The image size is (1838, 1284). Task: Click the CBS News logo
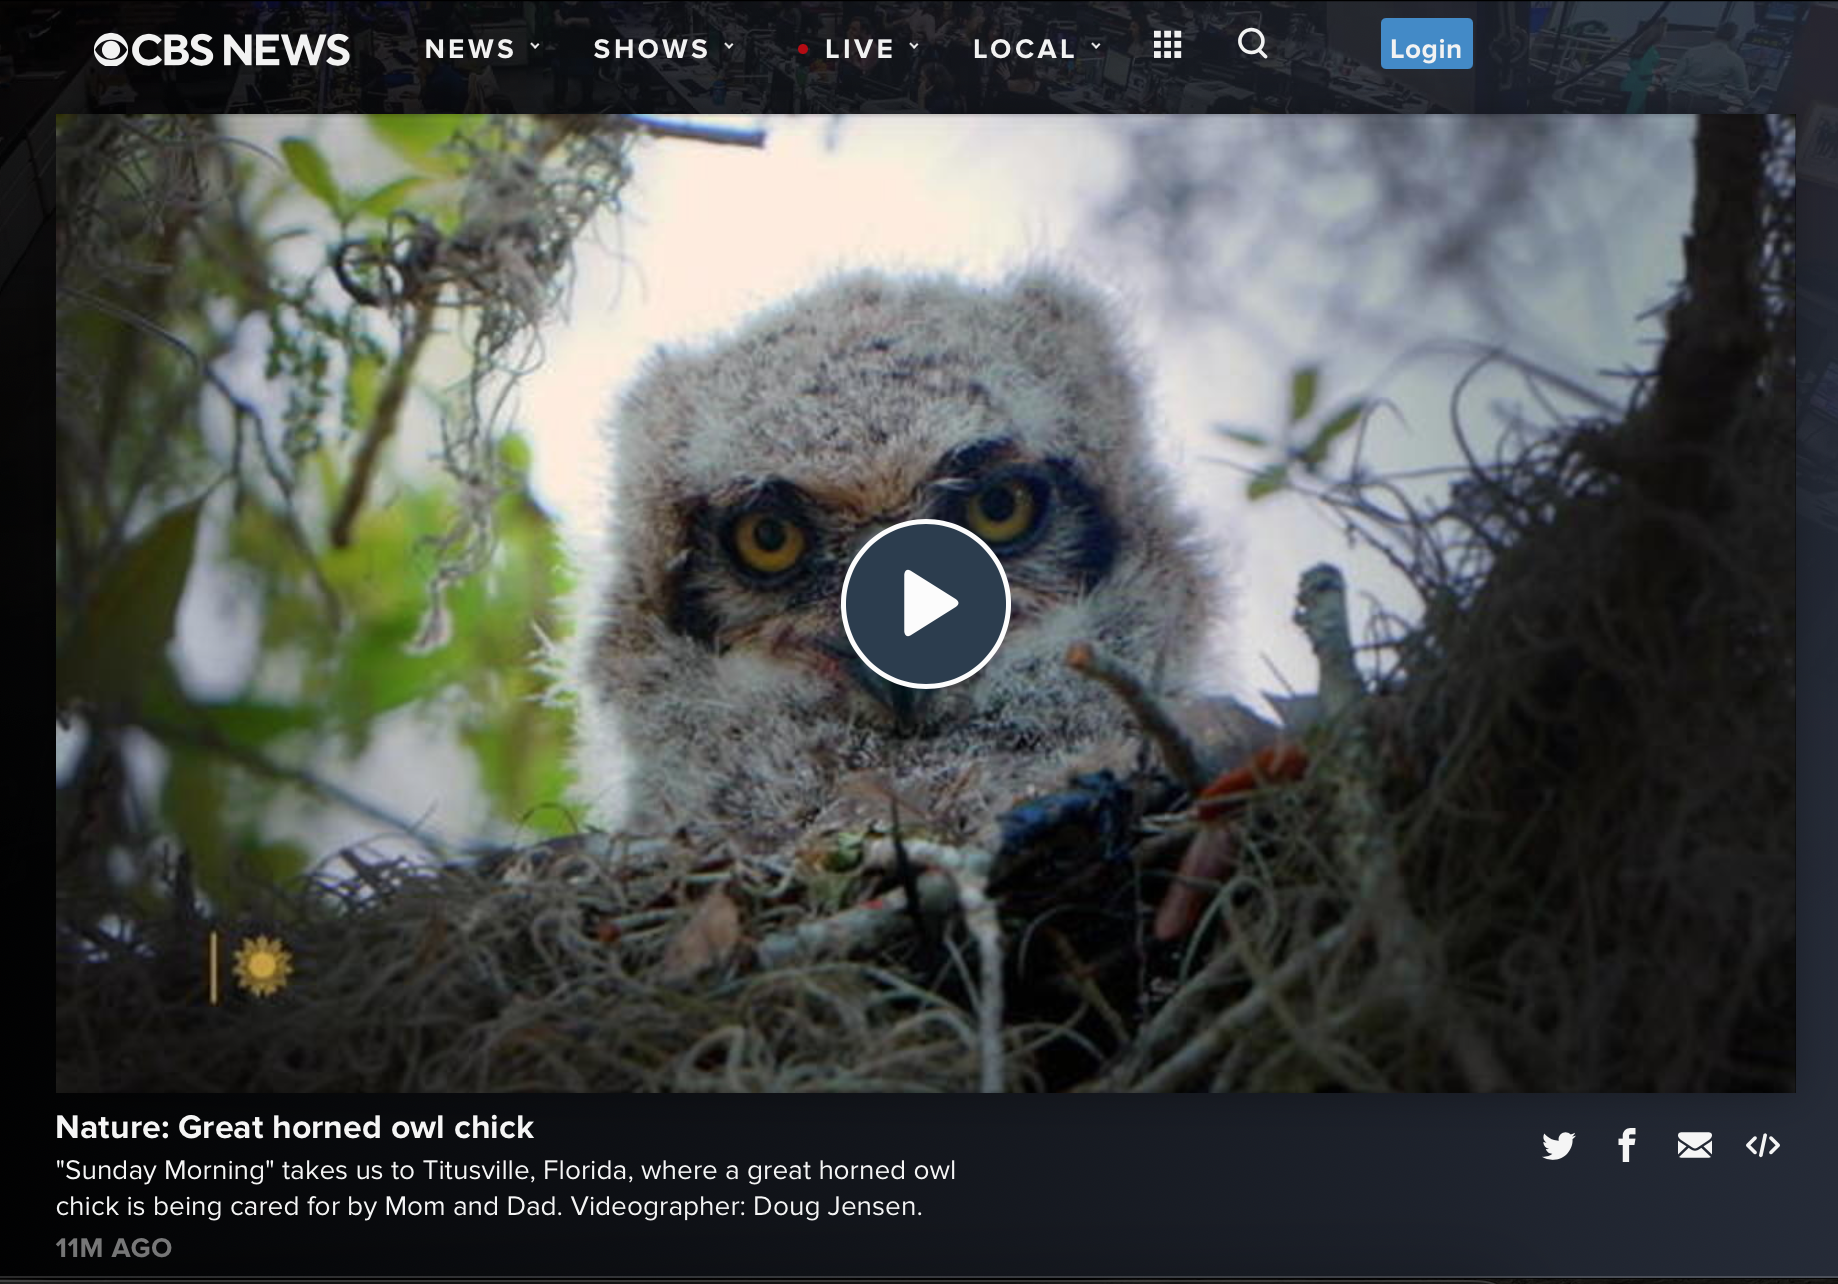tap(222, 50)
